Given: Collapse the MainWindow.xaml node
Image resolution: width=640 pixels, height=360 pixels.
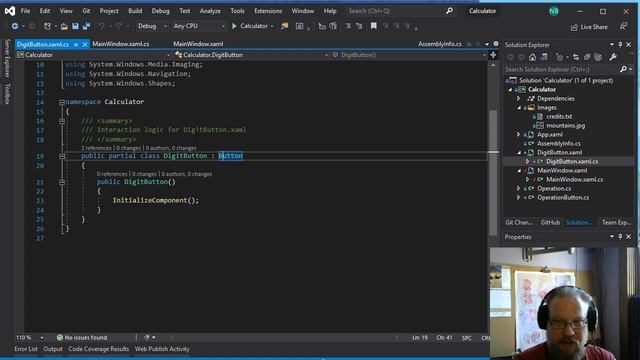Looking at the screenshot, I should 519,171.
